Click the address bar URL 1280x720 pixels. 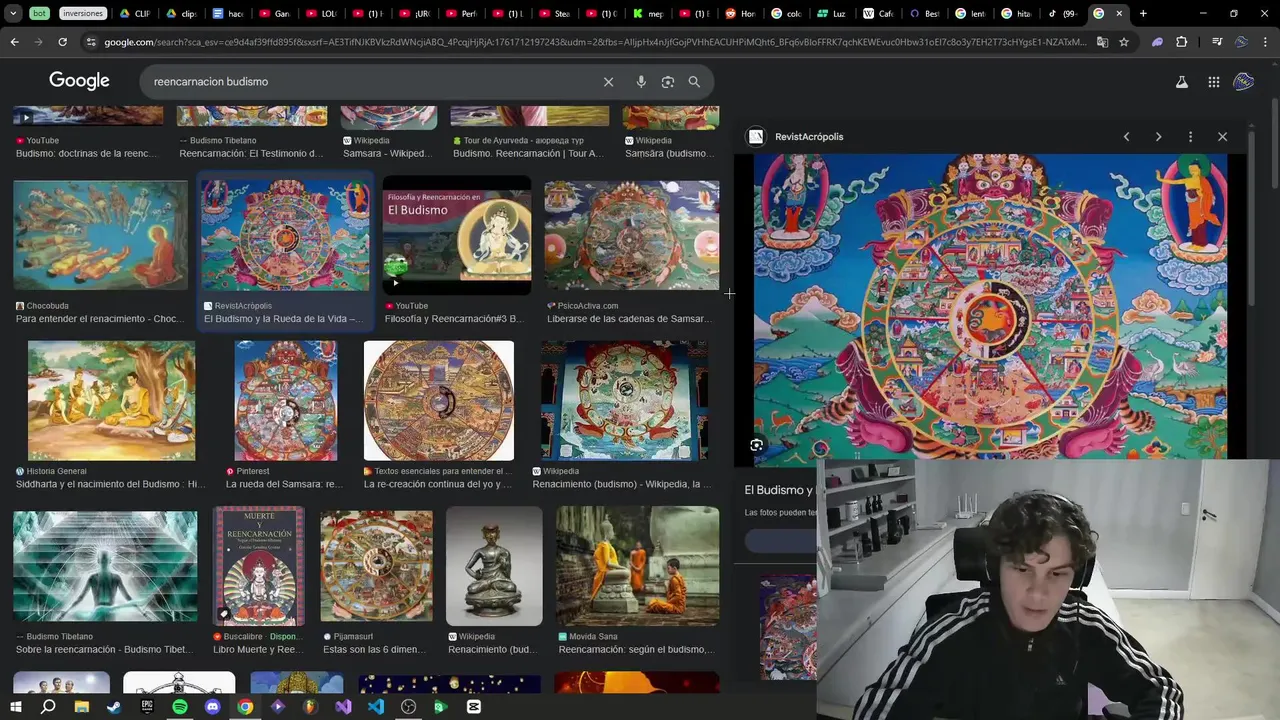pyautogui.click(x=595, y=42)
